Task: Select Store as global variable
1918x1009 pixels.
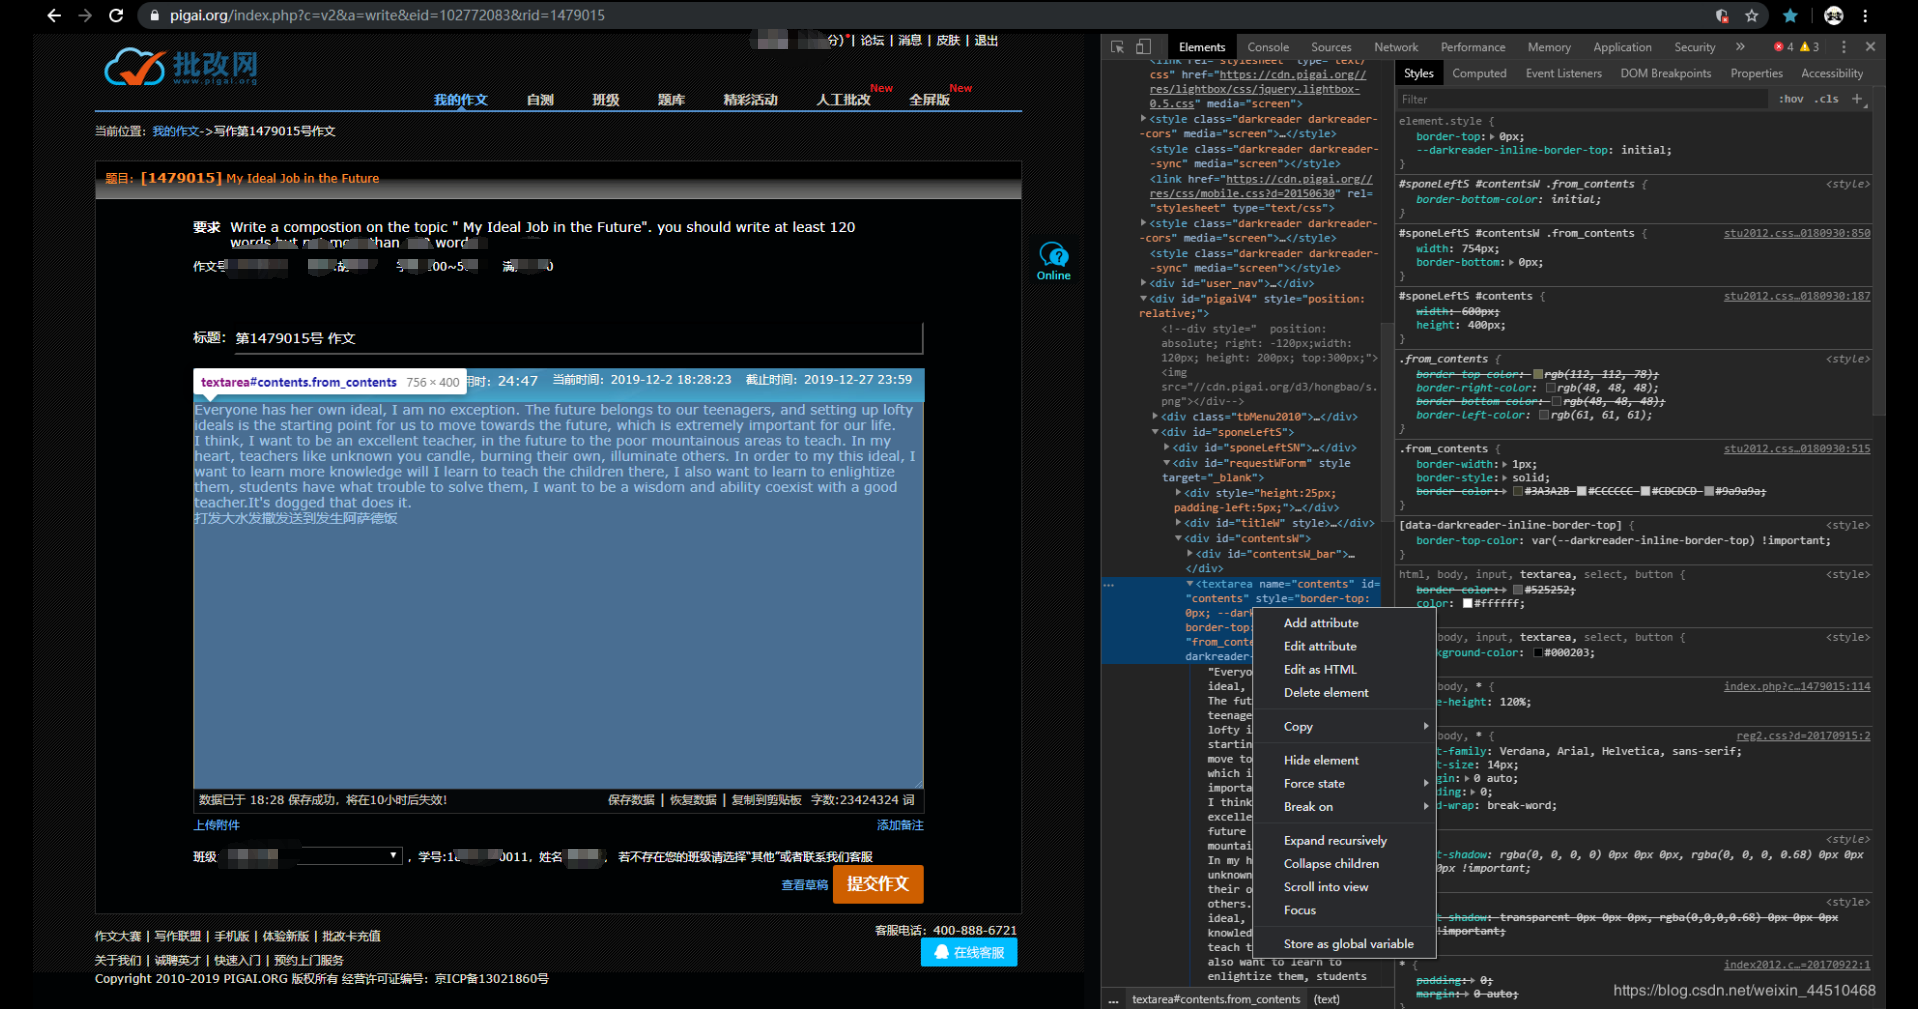Action: [1344, 943]
